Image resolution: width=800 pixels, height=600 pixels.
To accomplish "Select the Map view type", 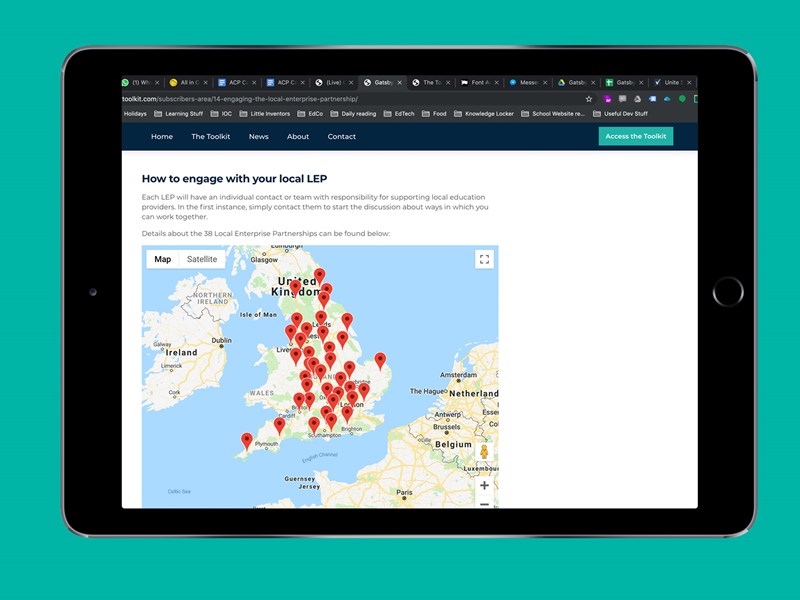I will coord(162,259).
